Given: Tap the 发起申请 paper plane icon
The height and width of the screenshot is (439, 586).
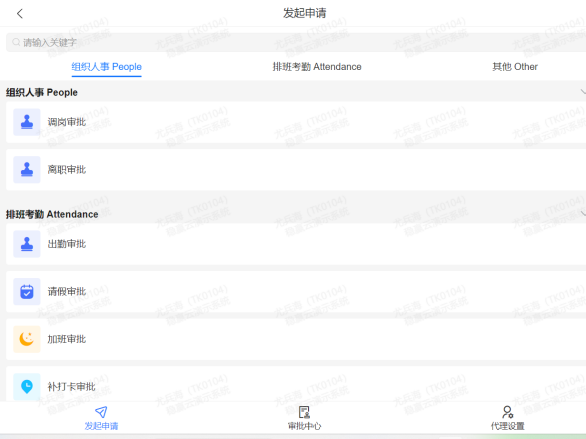Looking at the screenshot, I should tap(101, 412).
